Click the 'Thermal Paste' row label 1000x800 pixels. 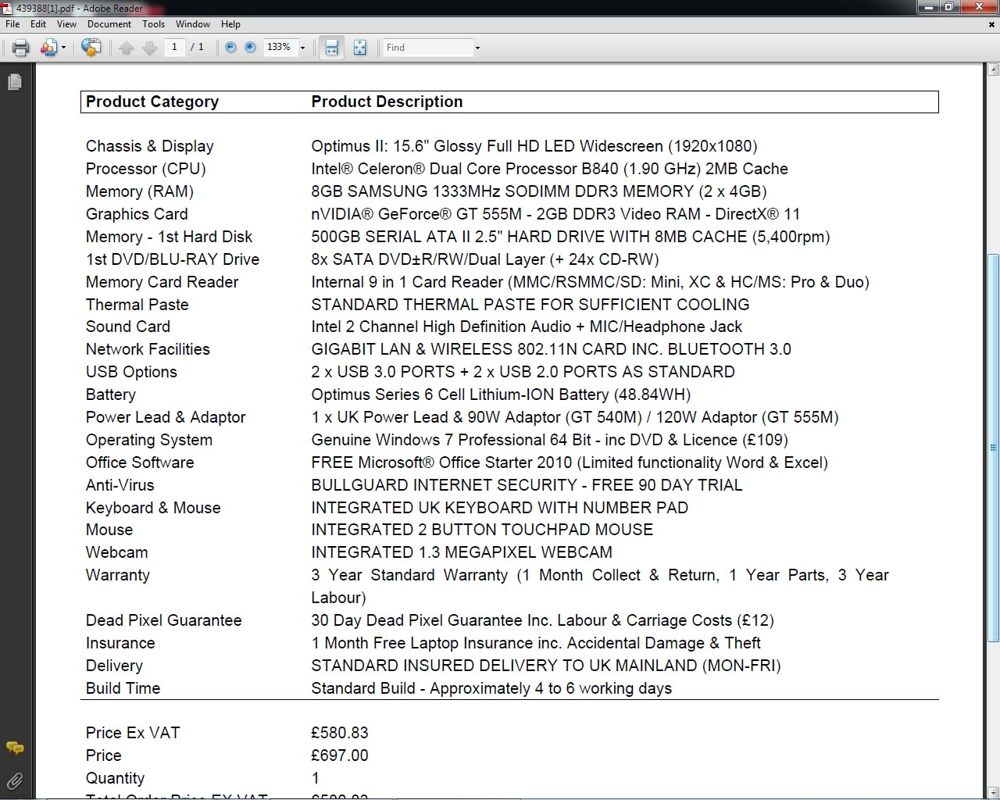point(137,305)
